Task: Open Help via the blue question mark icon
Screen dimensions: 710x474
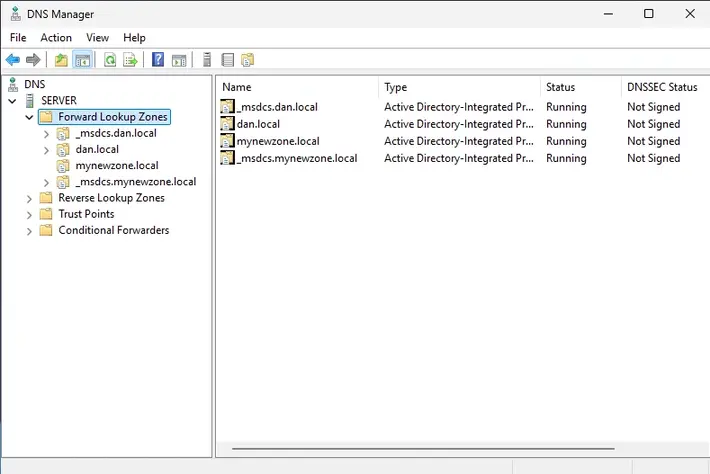Action: pos(158,59)
